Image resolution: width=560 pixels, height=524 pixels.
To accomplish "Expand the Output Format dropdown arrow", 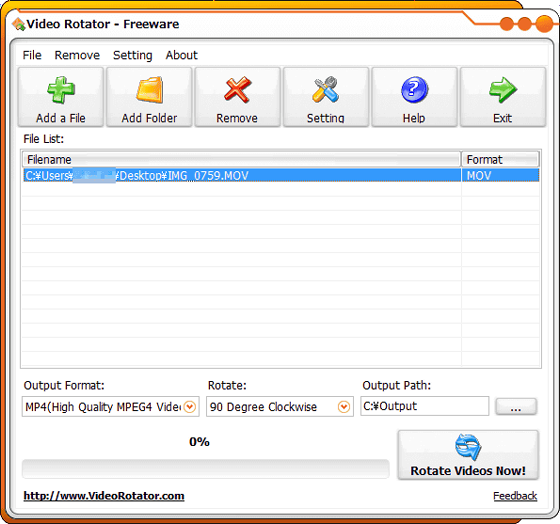I will (190, 406).
